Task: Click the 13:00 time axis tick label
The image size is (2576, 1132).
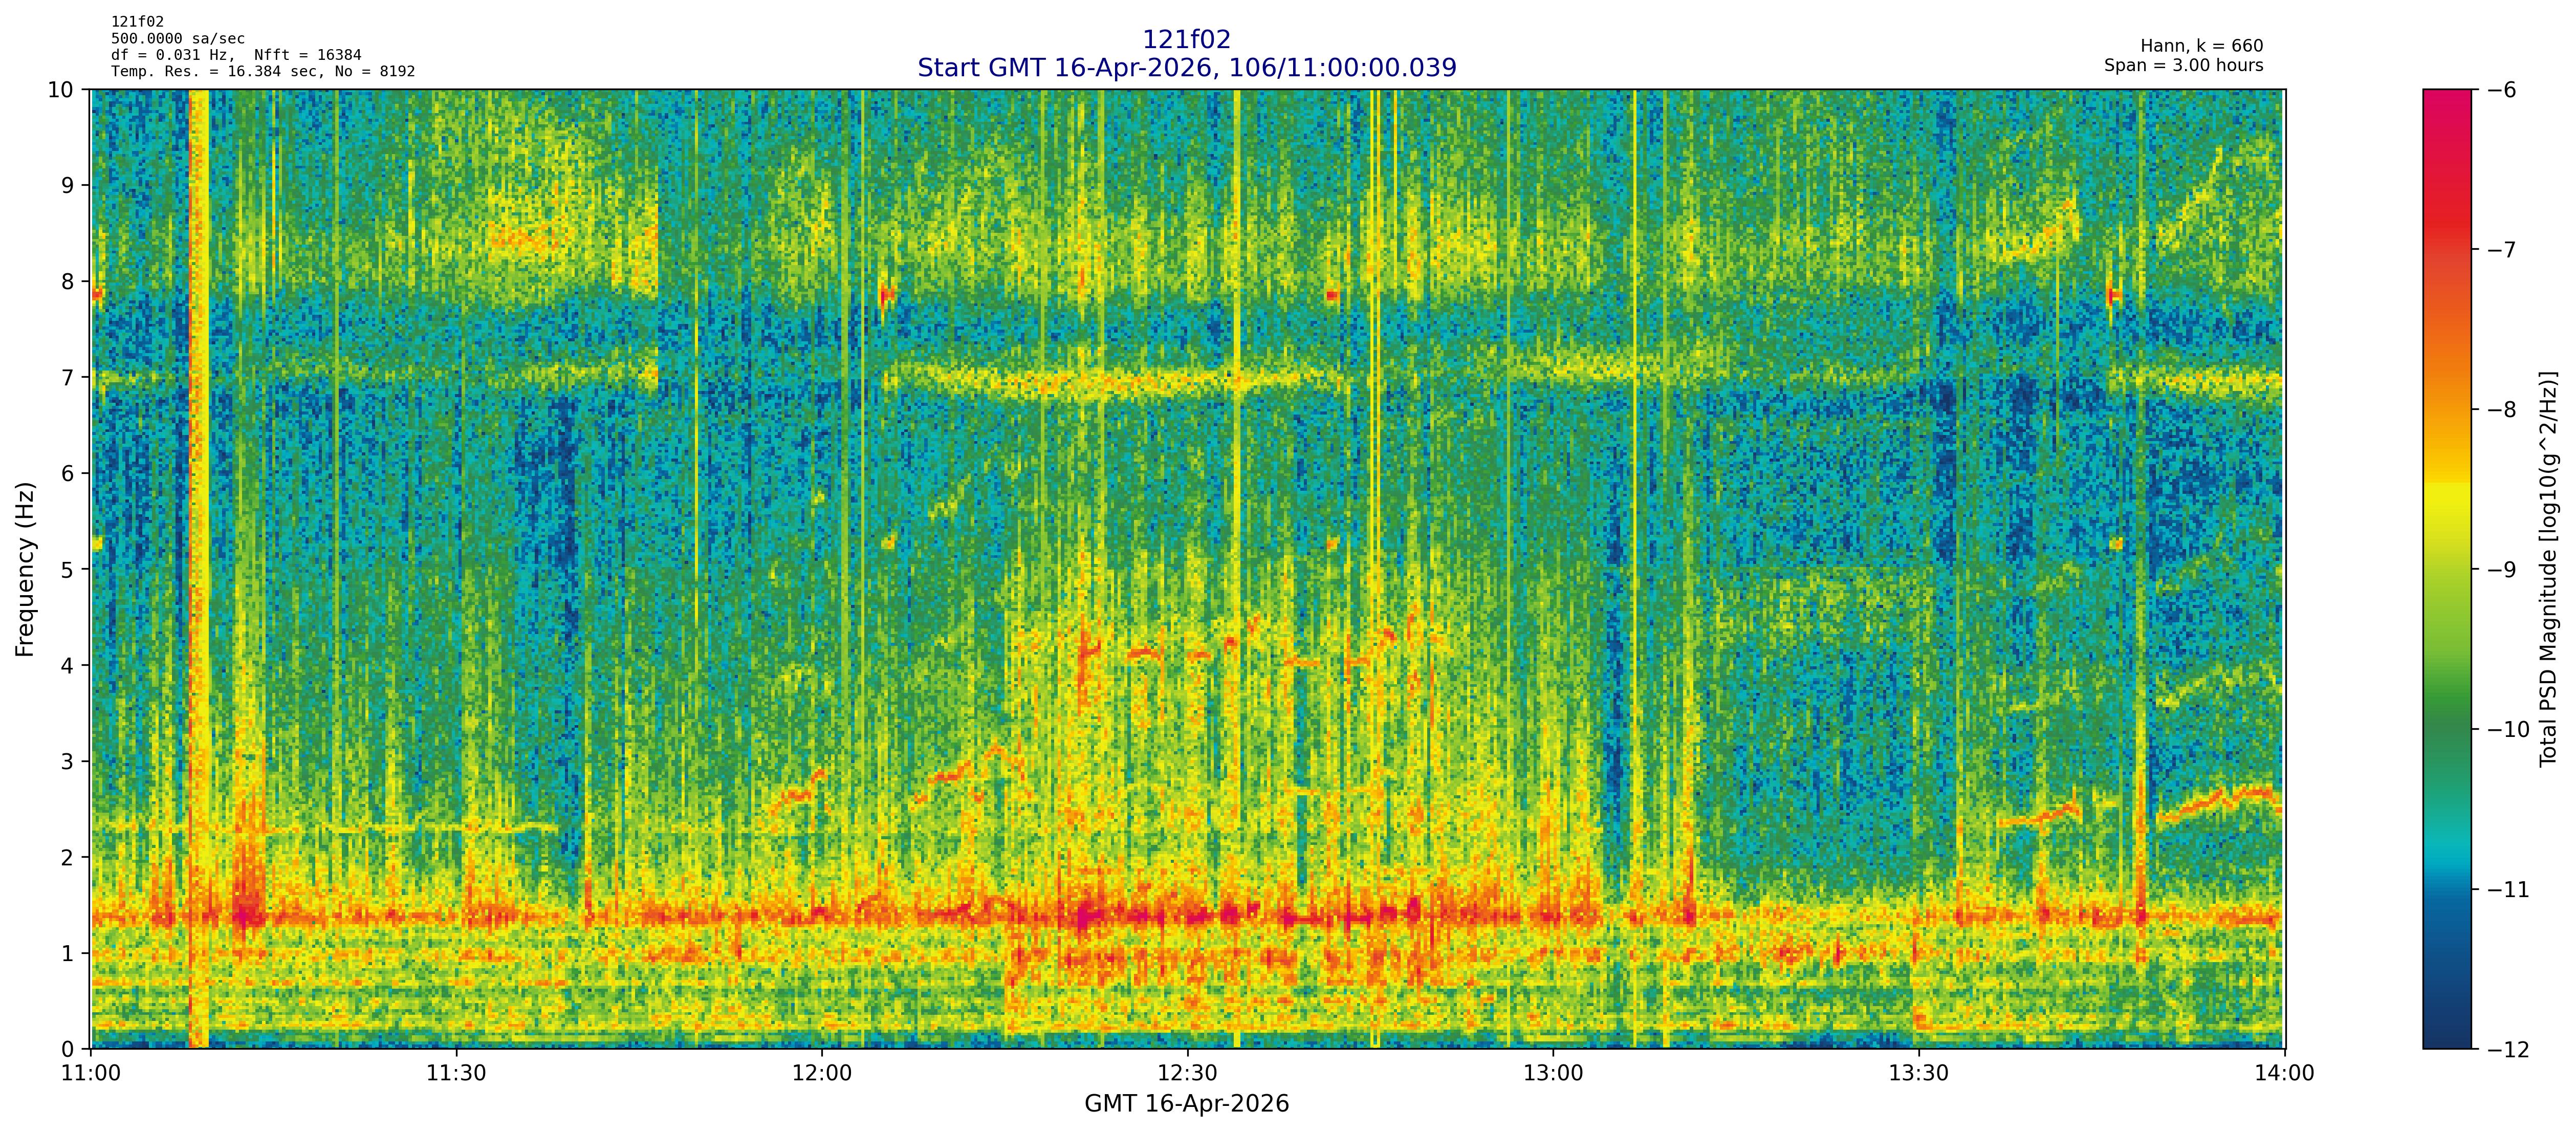Action: click(1553, 1074)
